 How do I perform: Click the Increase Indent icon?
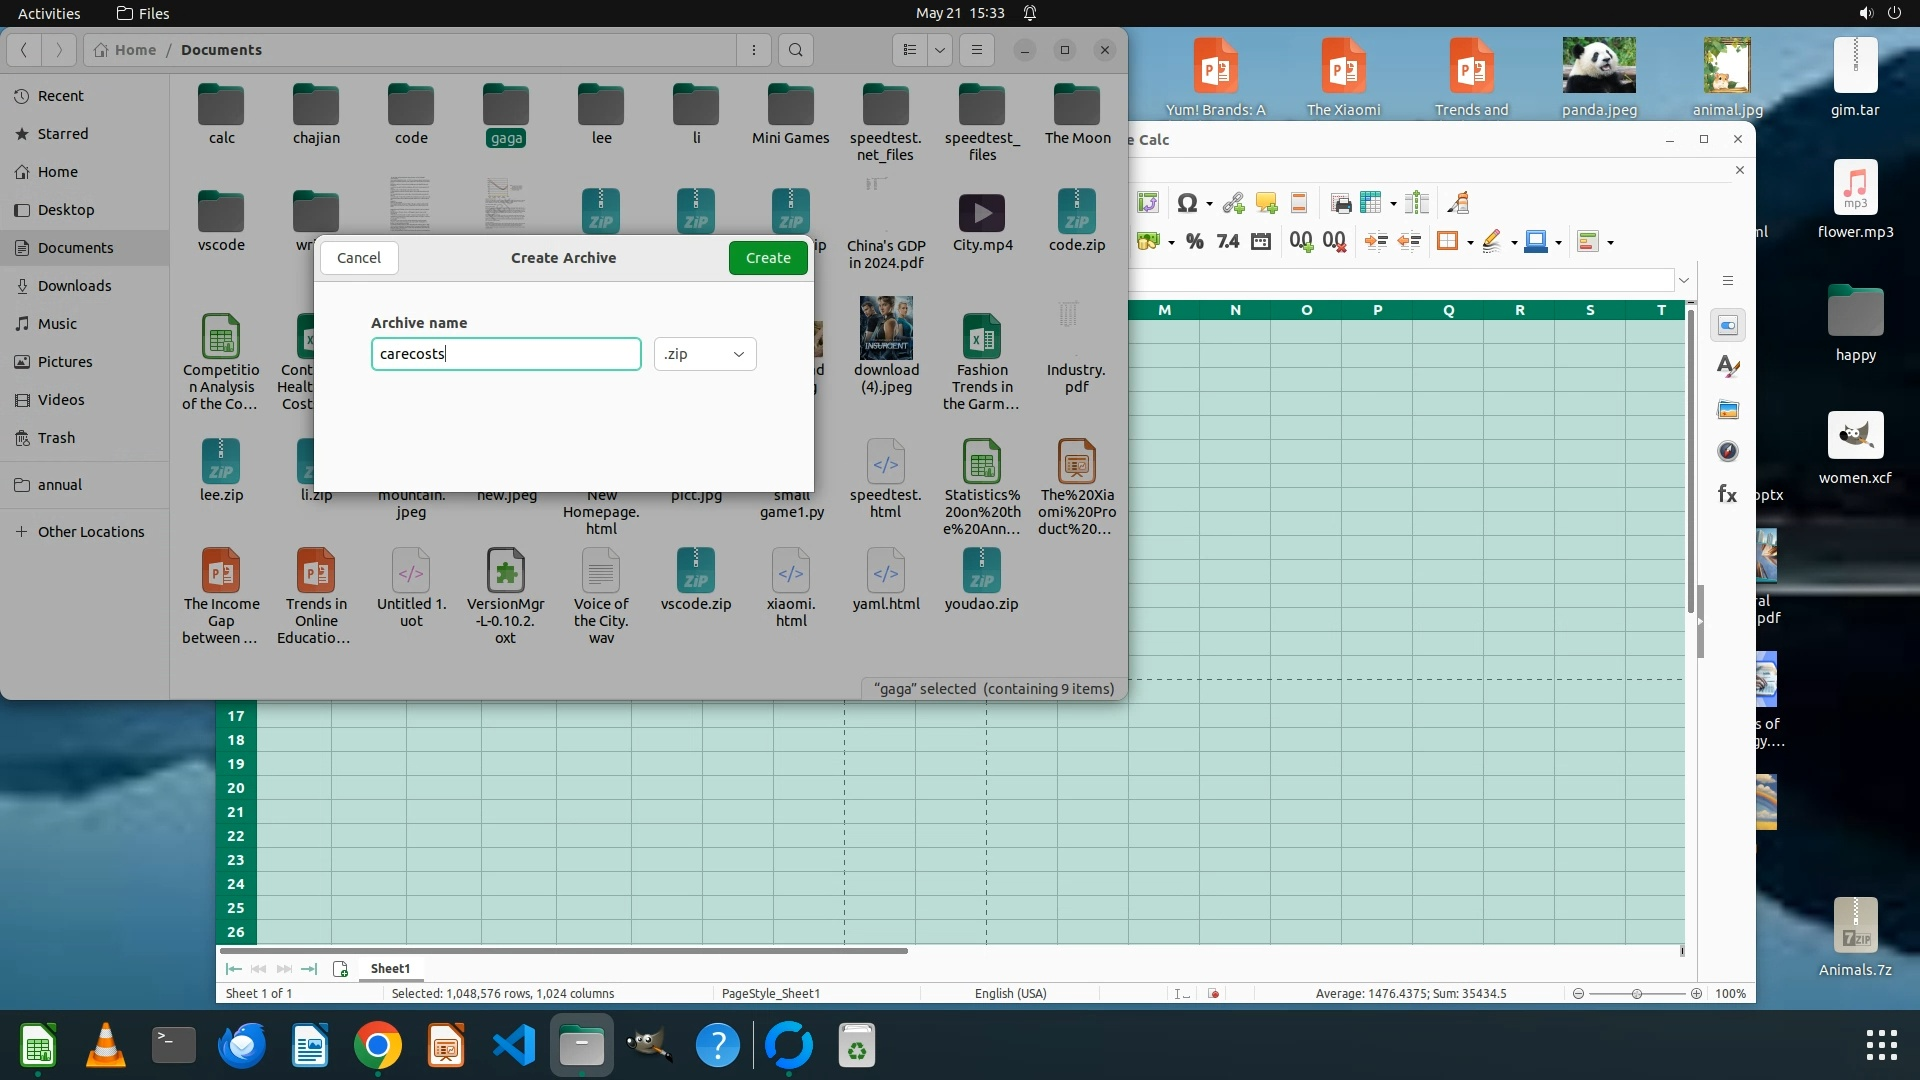[x=1375, y=241]
